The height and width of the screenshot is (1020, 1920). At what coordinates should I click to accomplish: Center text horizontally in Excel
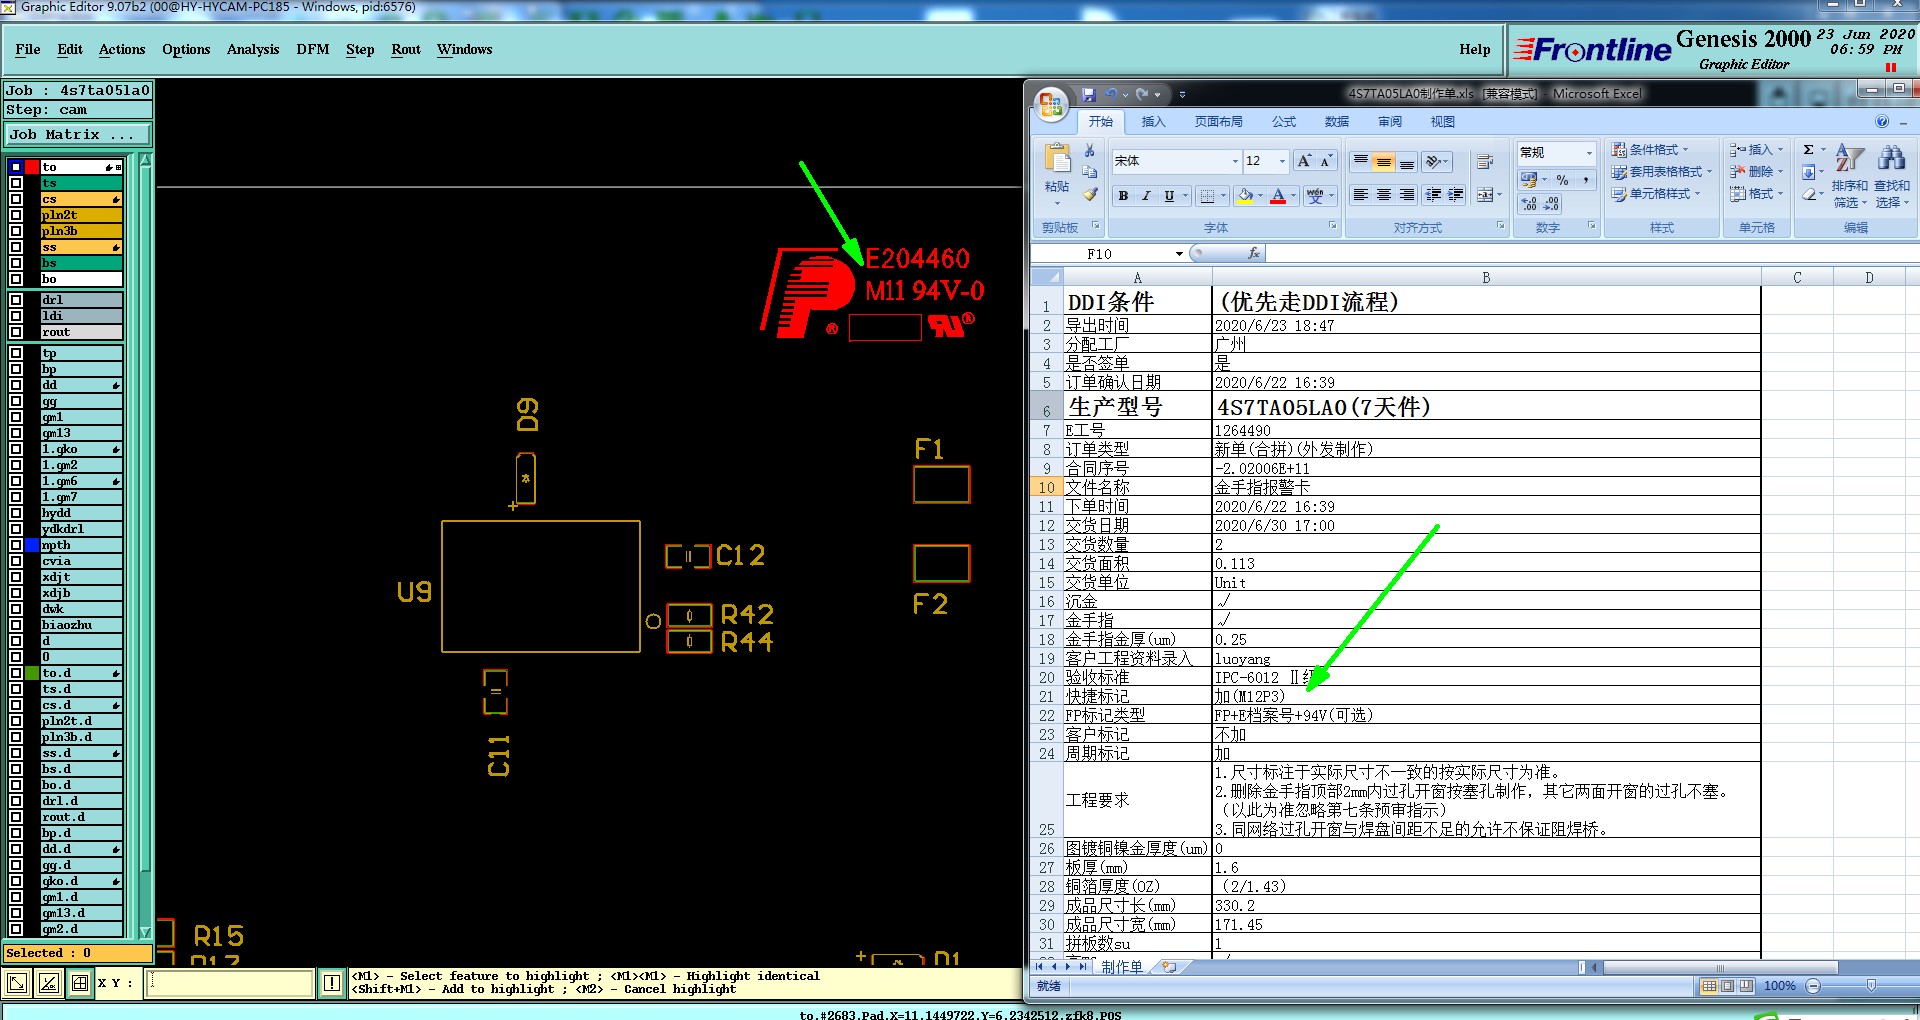point(1383,195)
